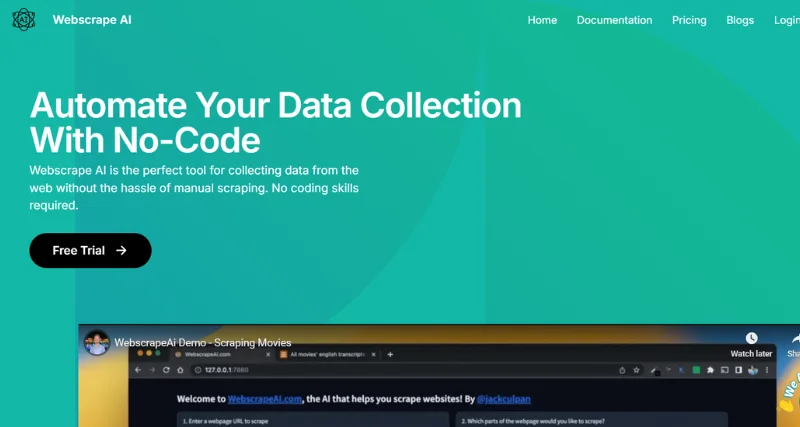Click the Watch later clock icon
Image resolution: width=800 pixels, height=427 pixels.
coord(751,338)
